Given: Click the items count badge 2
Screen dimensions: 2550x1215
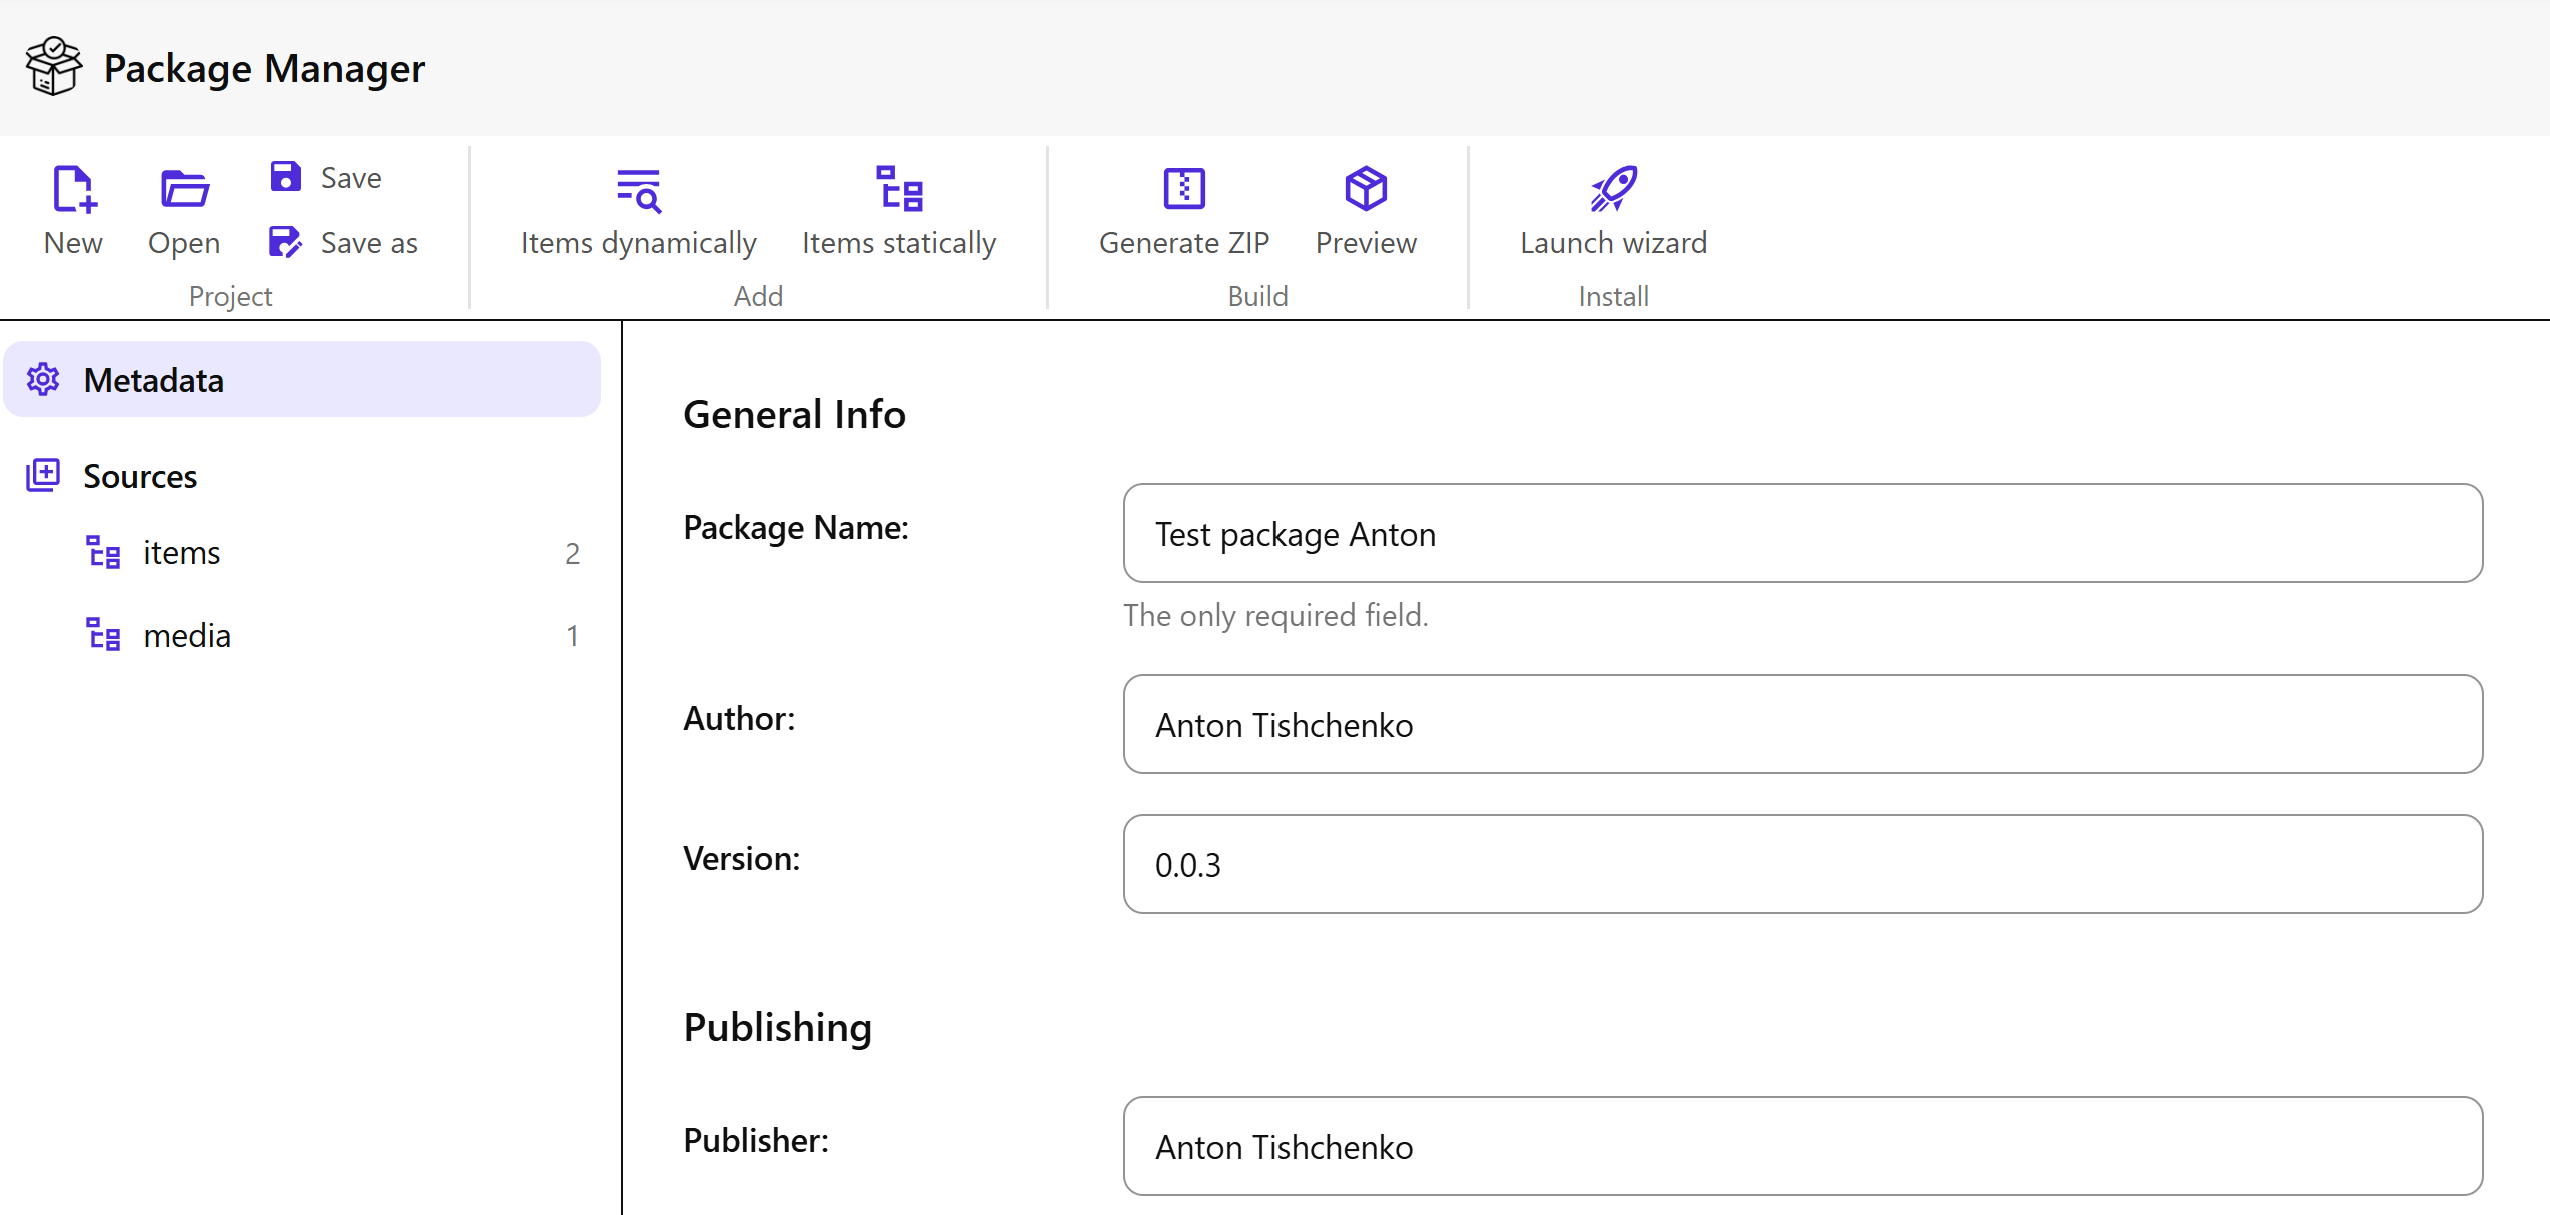Looking at the screenshot, I should (572, 553).
